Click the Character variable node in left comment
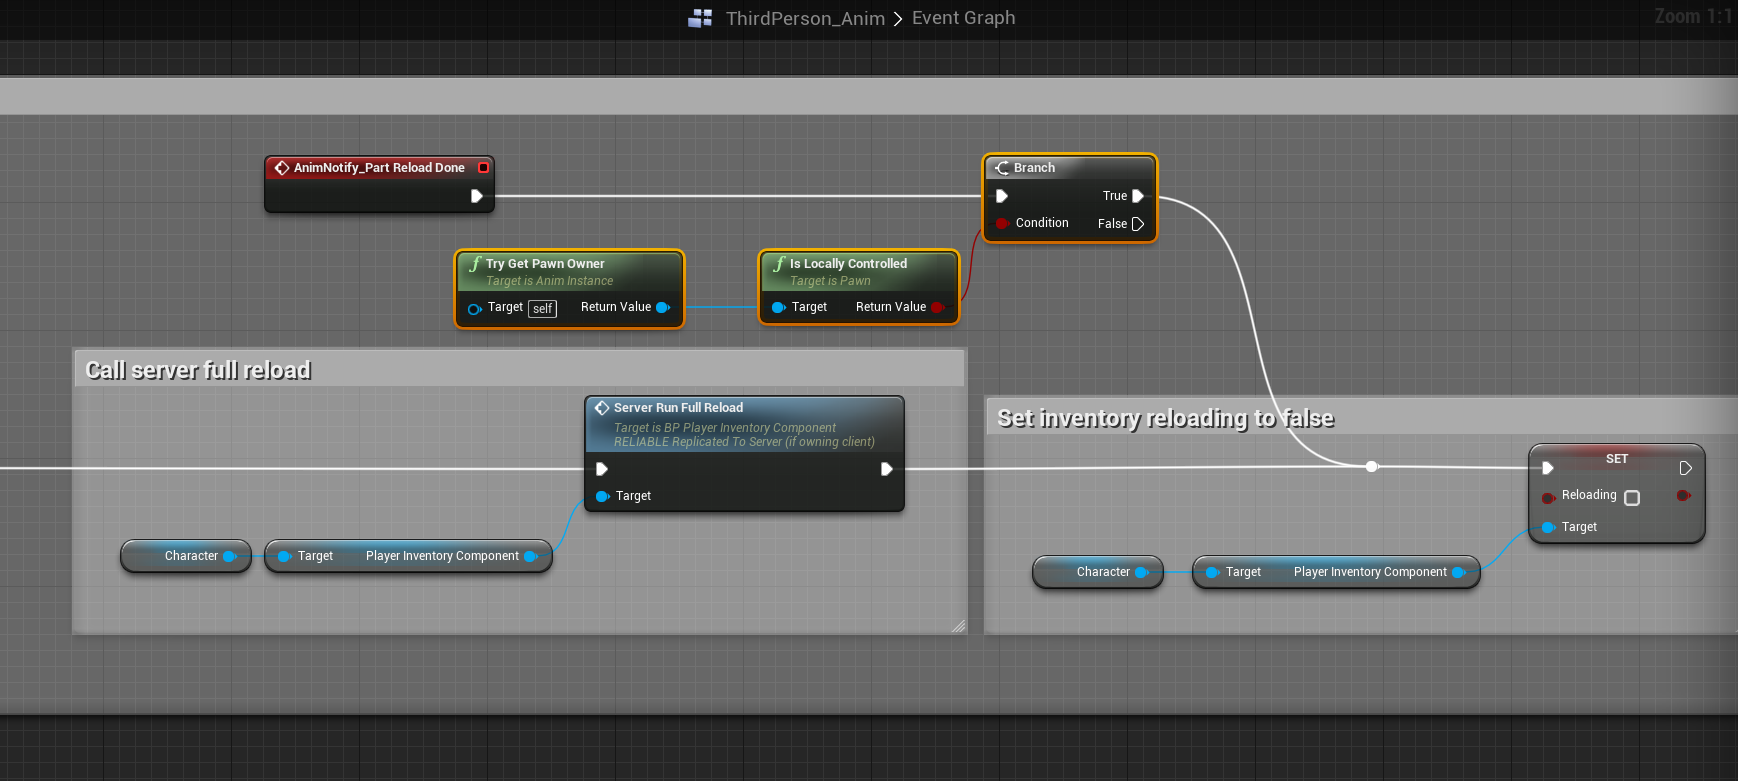The width and height of the screenshot is (1738, 781). tap(186, 556)
